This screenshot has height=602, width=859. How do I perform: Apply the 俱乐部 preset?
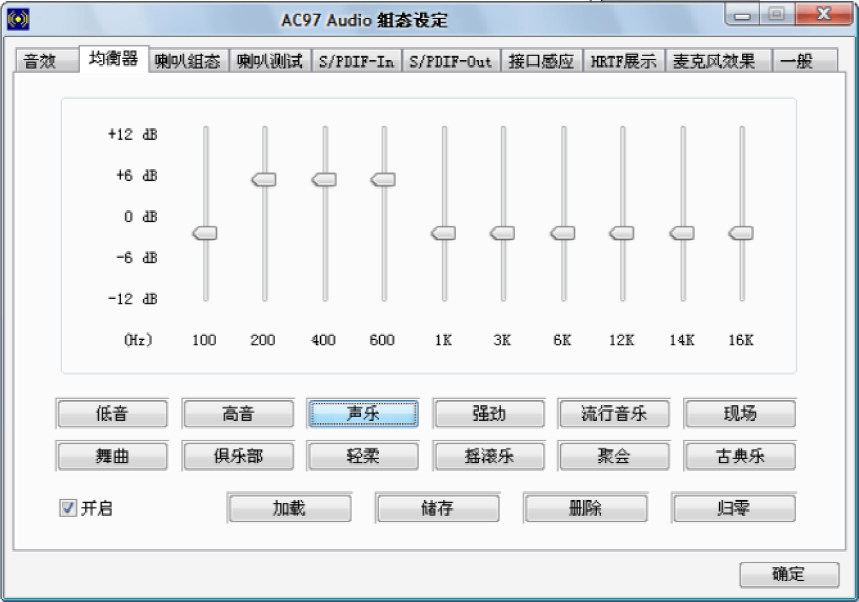tap(238, 456)
